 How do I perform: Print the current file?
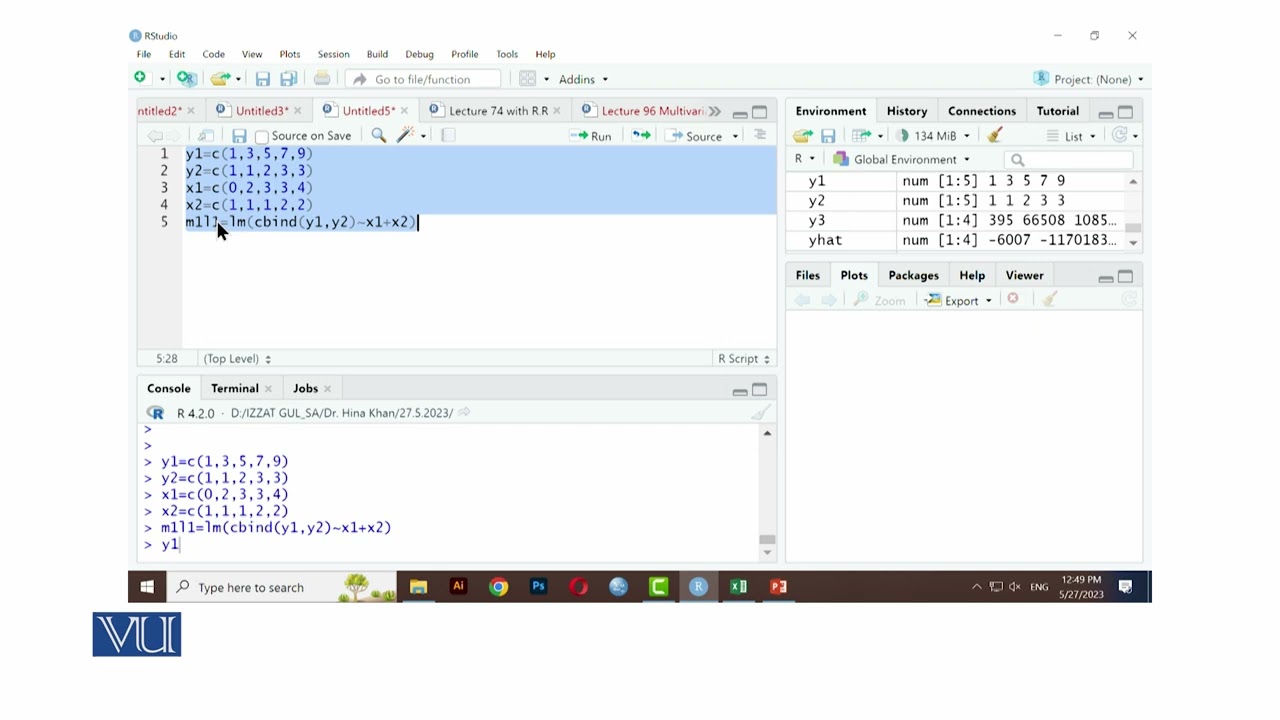(322, 79)
